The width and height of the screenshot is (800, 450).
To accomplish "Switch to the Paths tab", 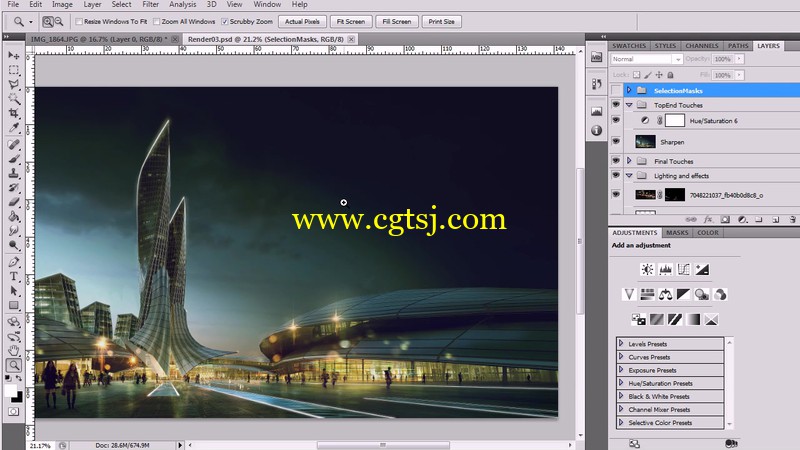I will [738, 46].
